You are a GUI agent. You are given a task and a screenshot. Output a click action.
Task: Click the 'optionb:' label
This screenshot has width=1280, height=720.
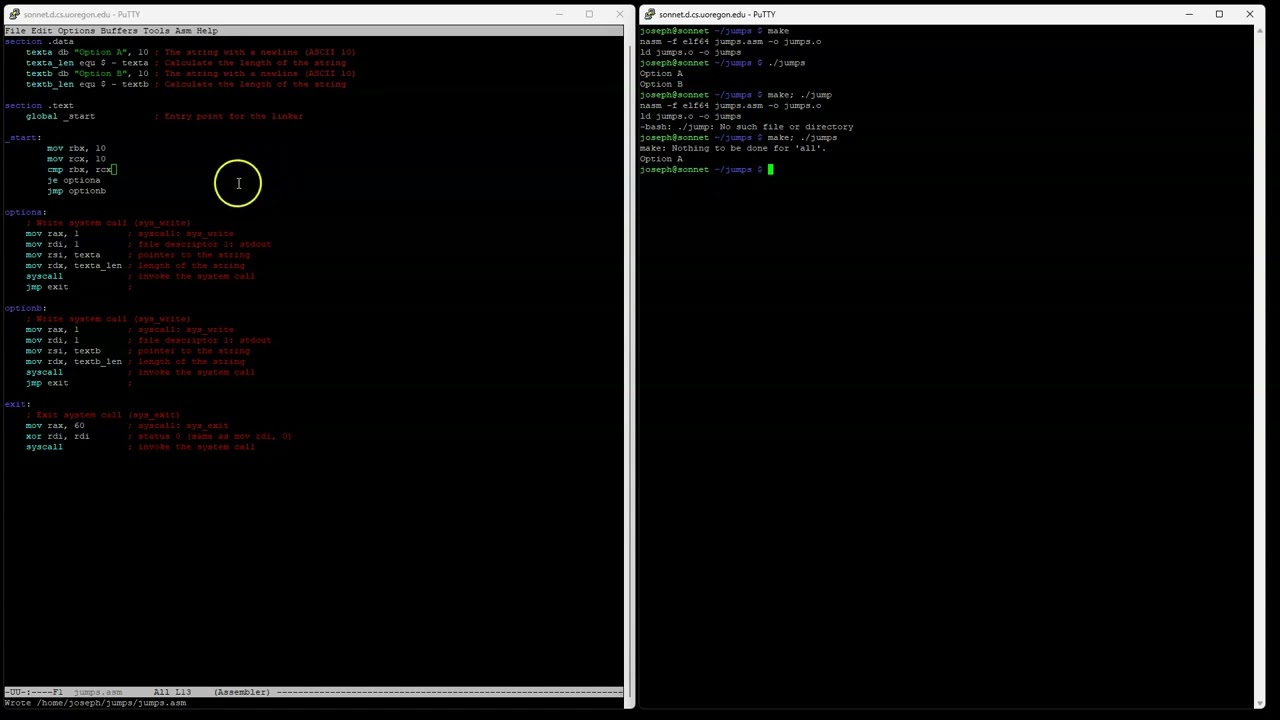click(x=26, y=308)
